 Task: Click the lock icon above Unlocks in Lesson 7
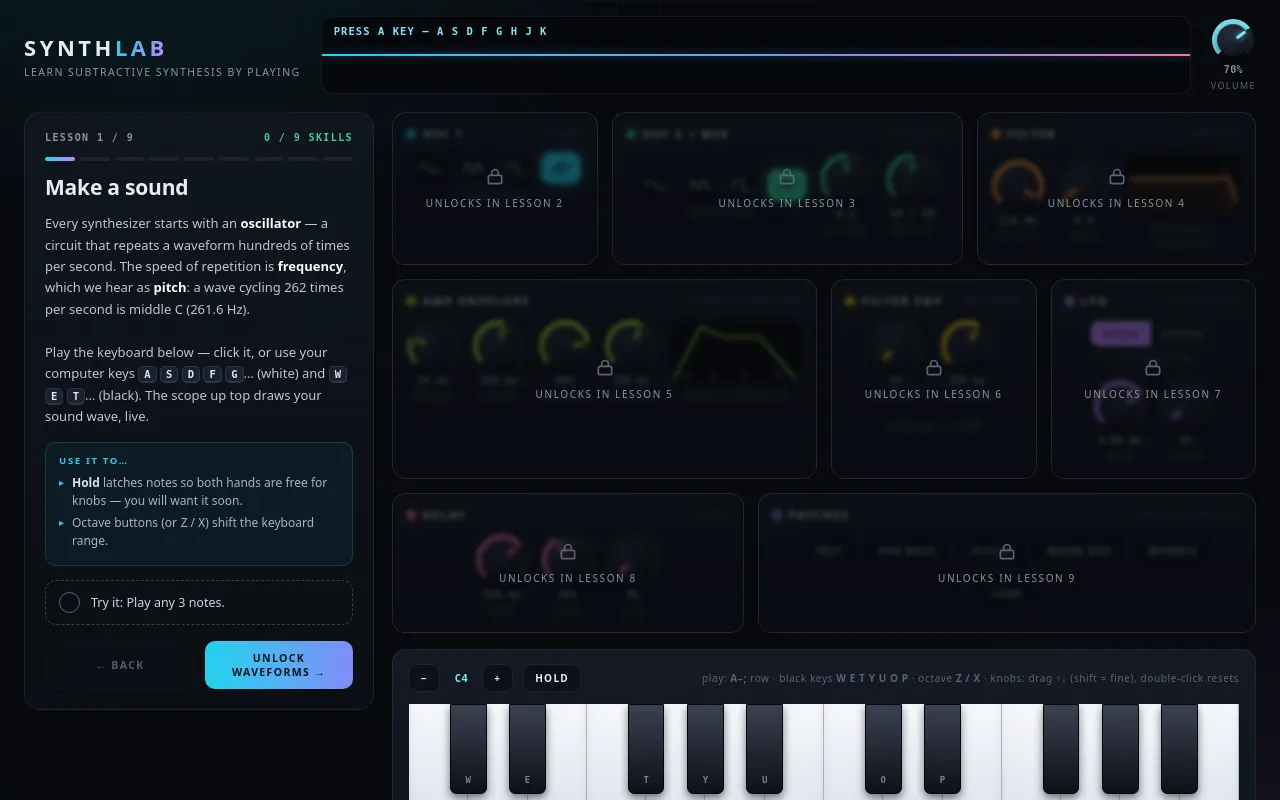tap(1152, 368)
